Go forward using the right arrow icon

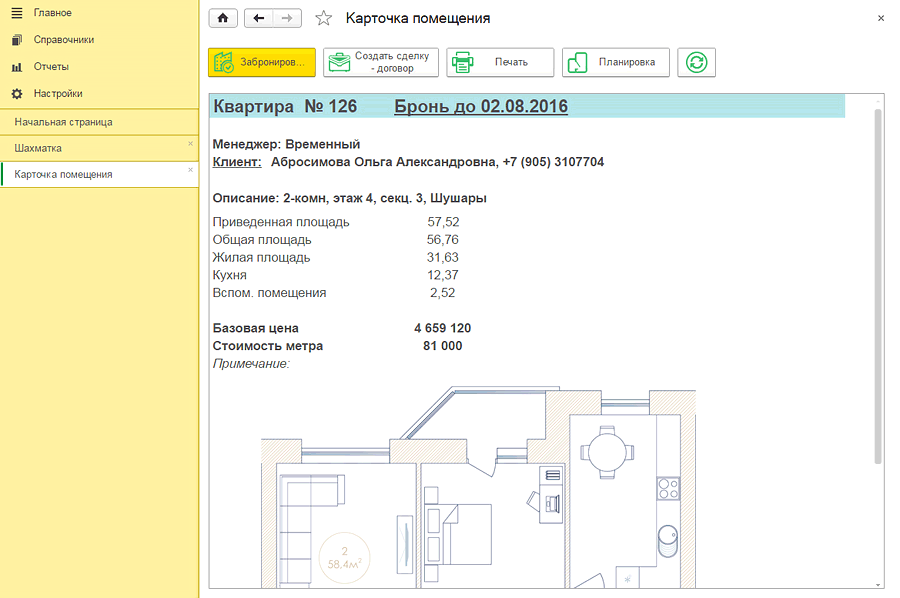pyautogui.click(x=287, y=17)
